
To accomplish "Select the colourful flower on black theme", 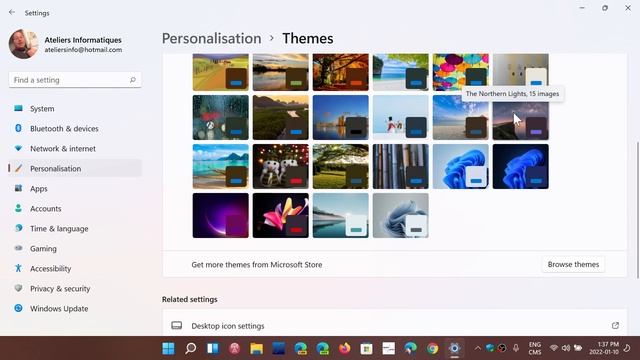I will pyautogui.click(x=280, y=216).
